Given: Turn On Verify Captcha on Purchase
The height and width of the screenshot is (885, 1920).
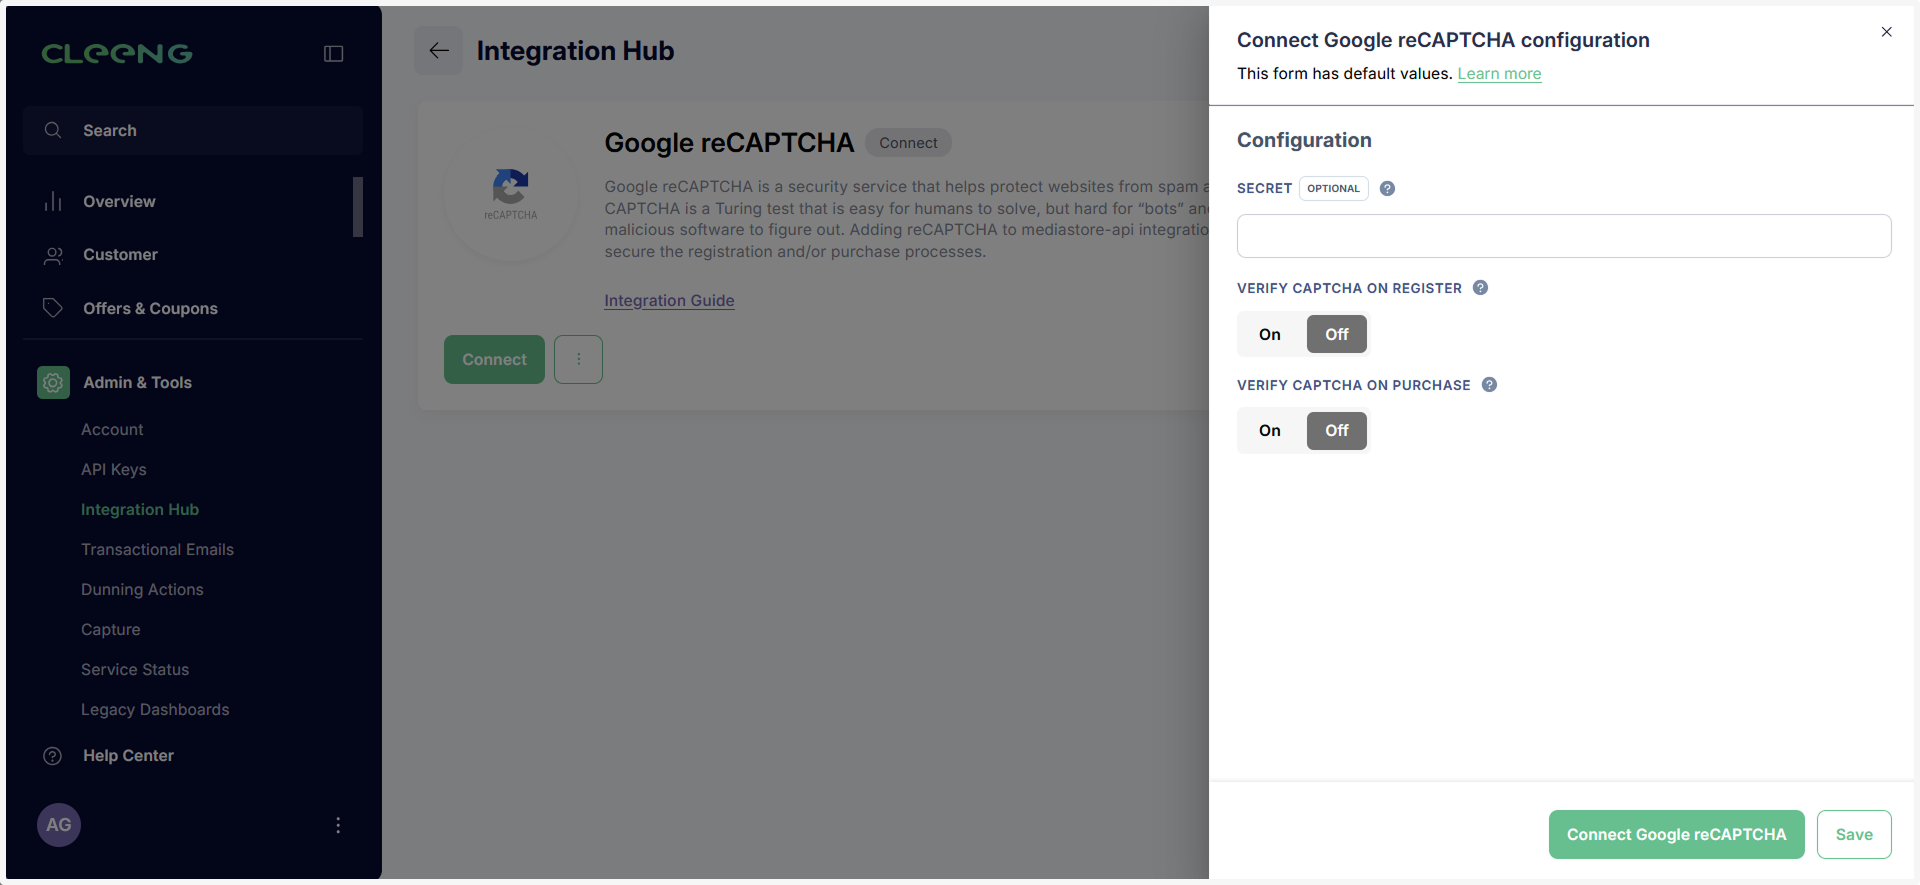Looking at the screenshot, I should tap(1270, 430).
